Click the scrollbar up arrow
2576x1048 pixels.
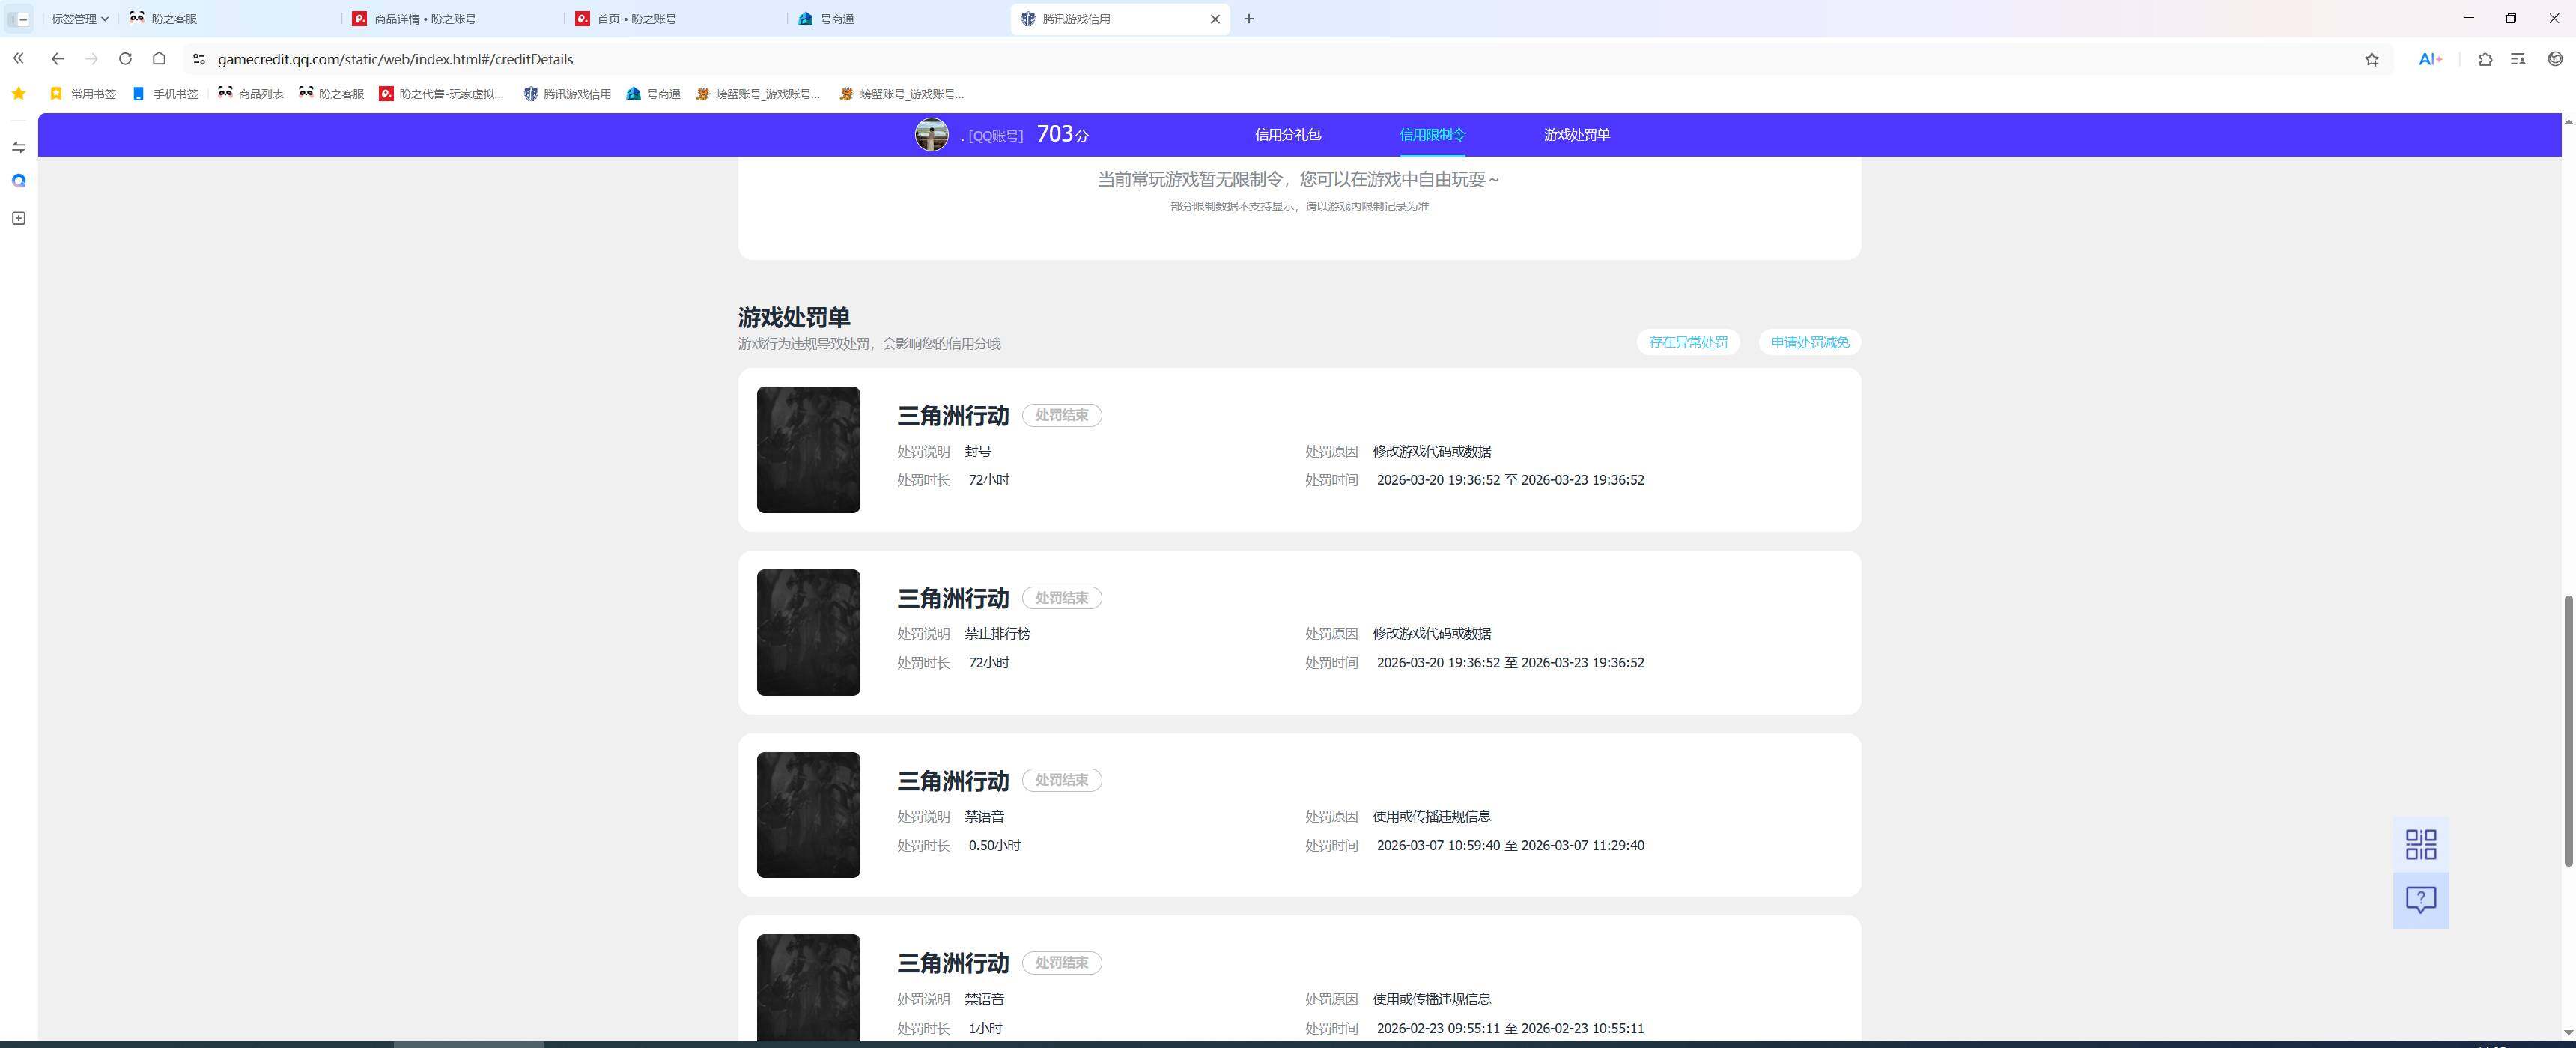(2568, 121)
